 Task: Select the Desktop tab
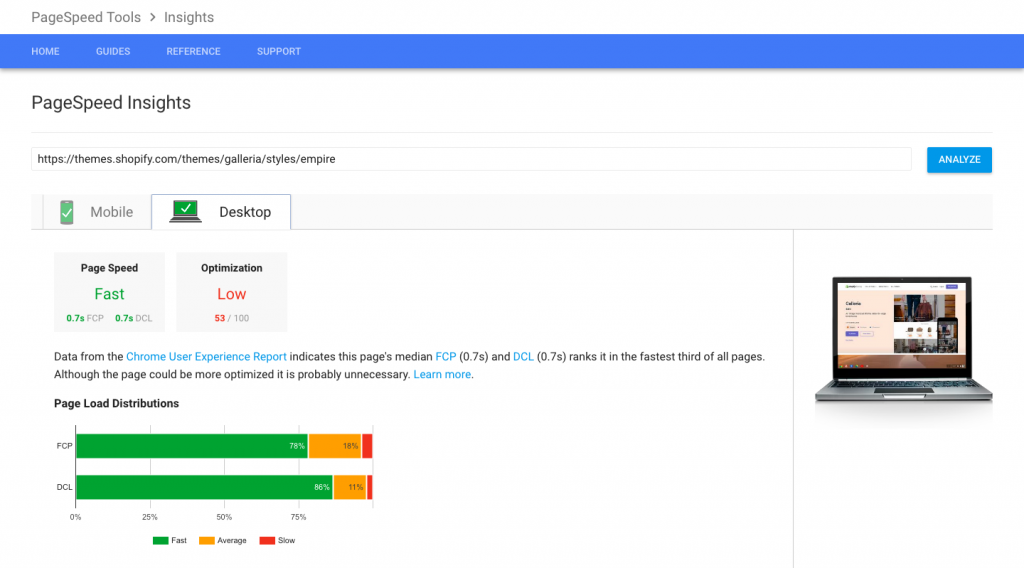[221, 212]
